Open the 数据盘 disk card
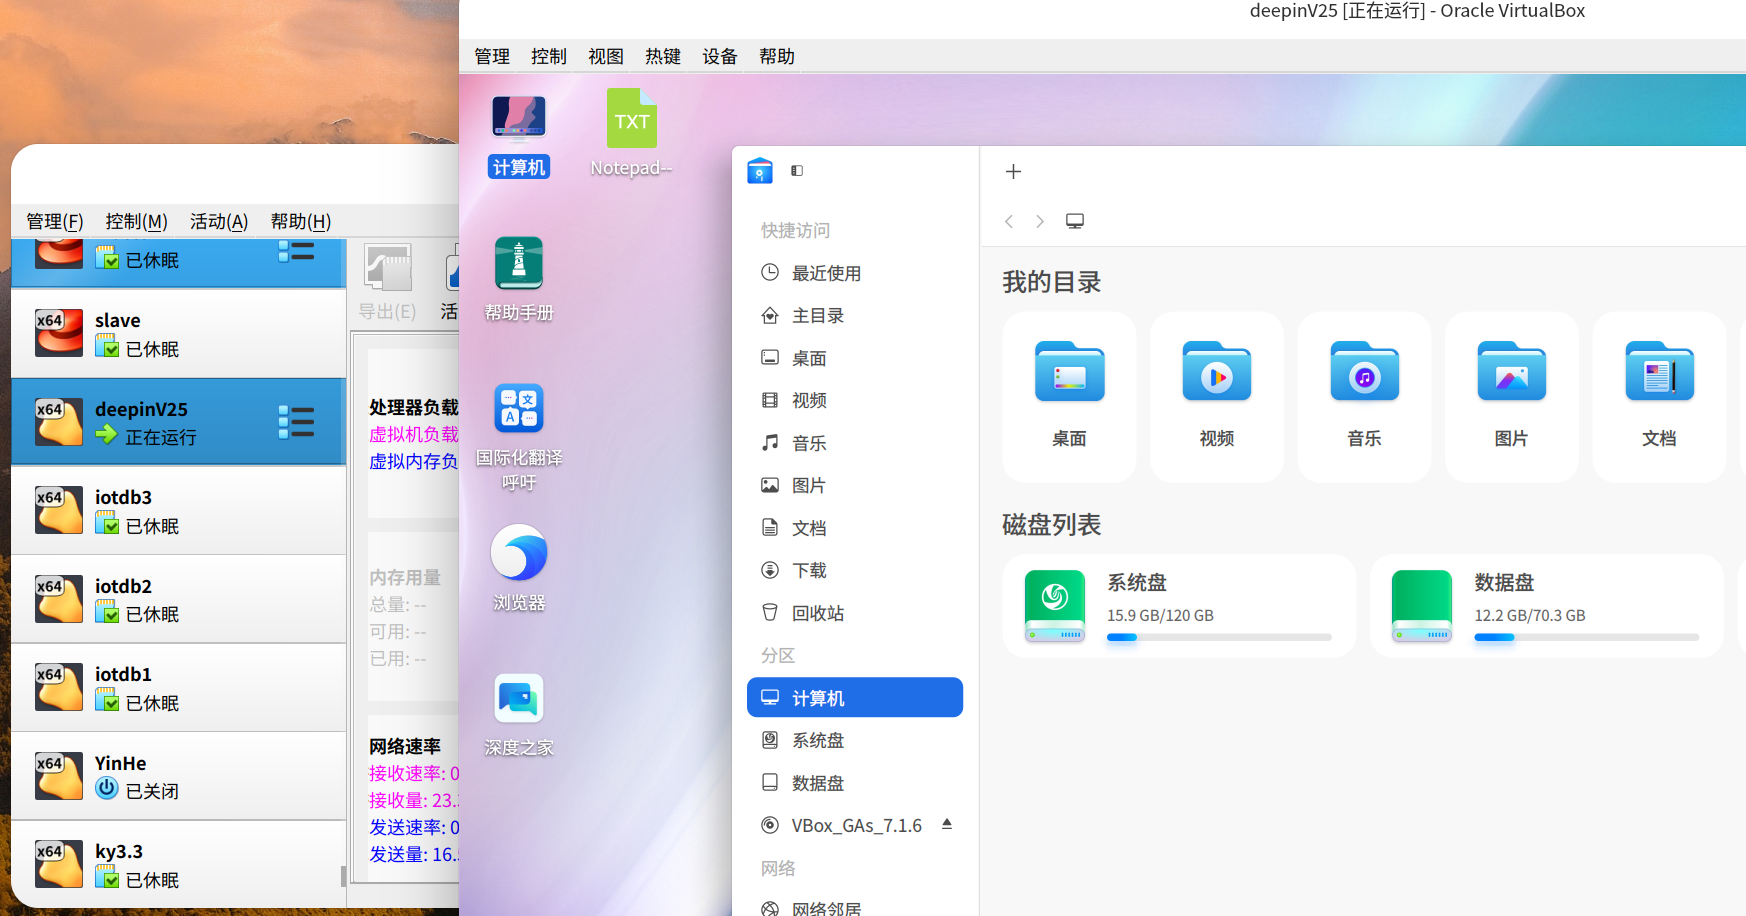1746x916 pixels. [1547, 606]
